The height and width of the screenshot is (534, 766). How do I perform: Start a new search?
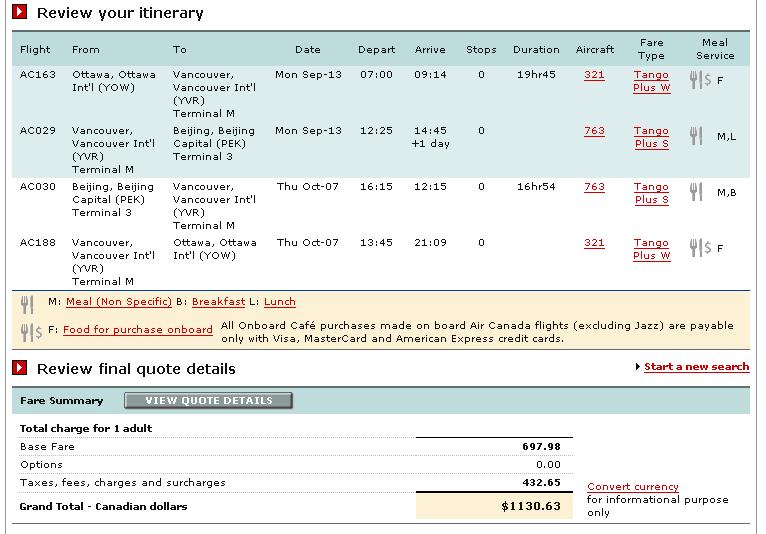(696, 367)
